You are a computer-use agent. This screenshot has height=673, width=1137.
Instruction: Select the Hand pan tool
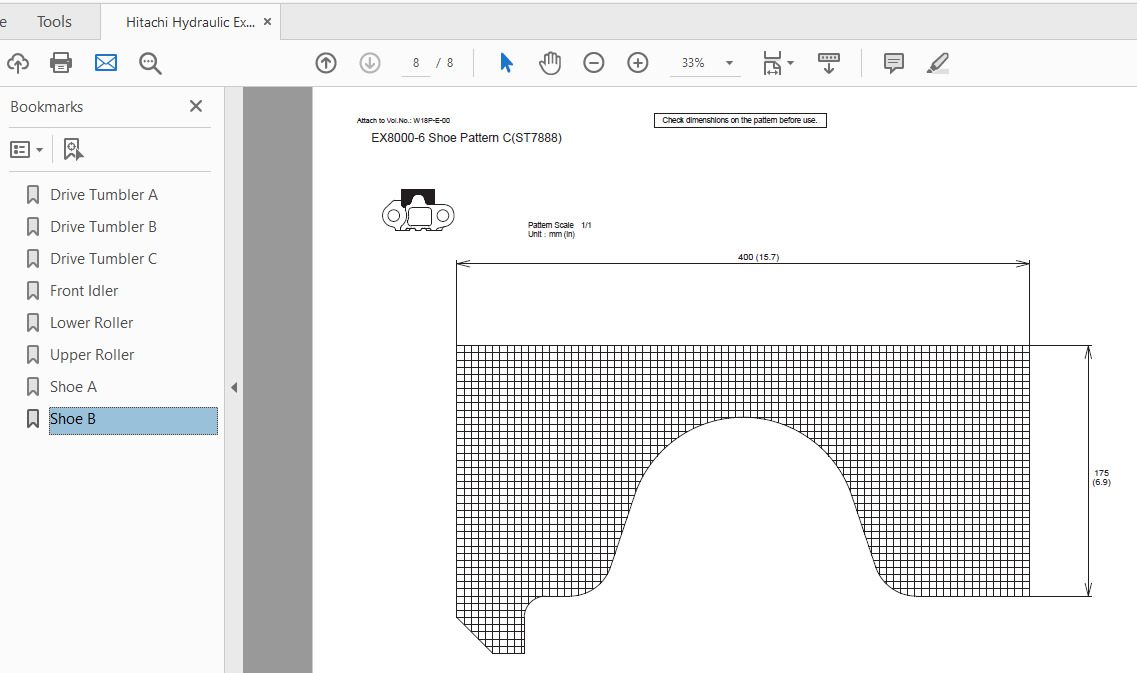(550, 63)
